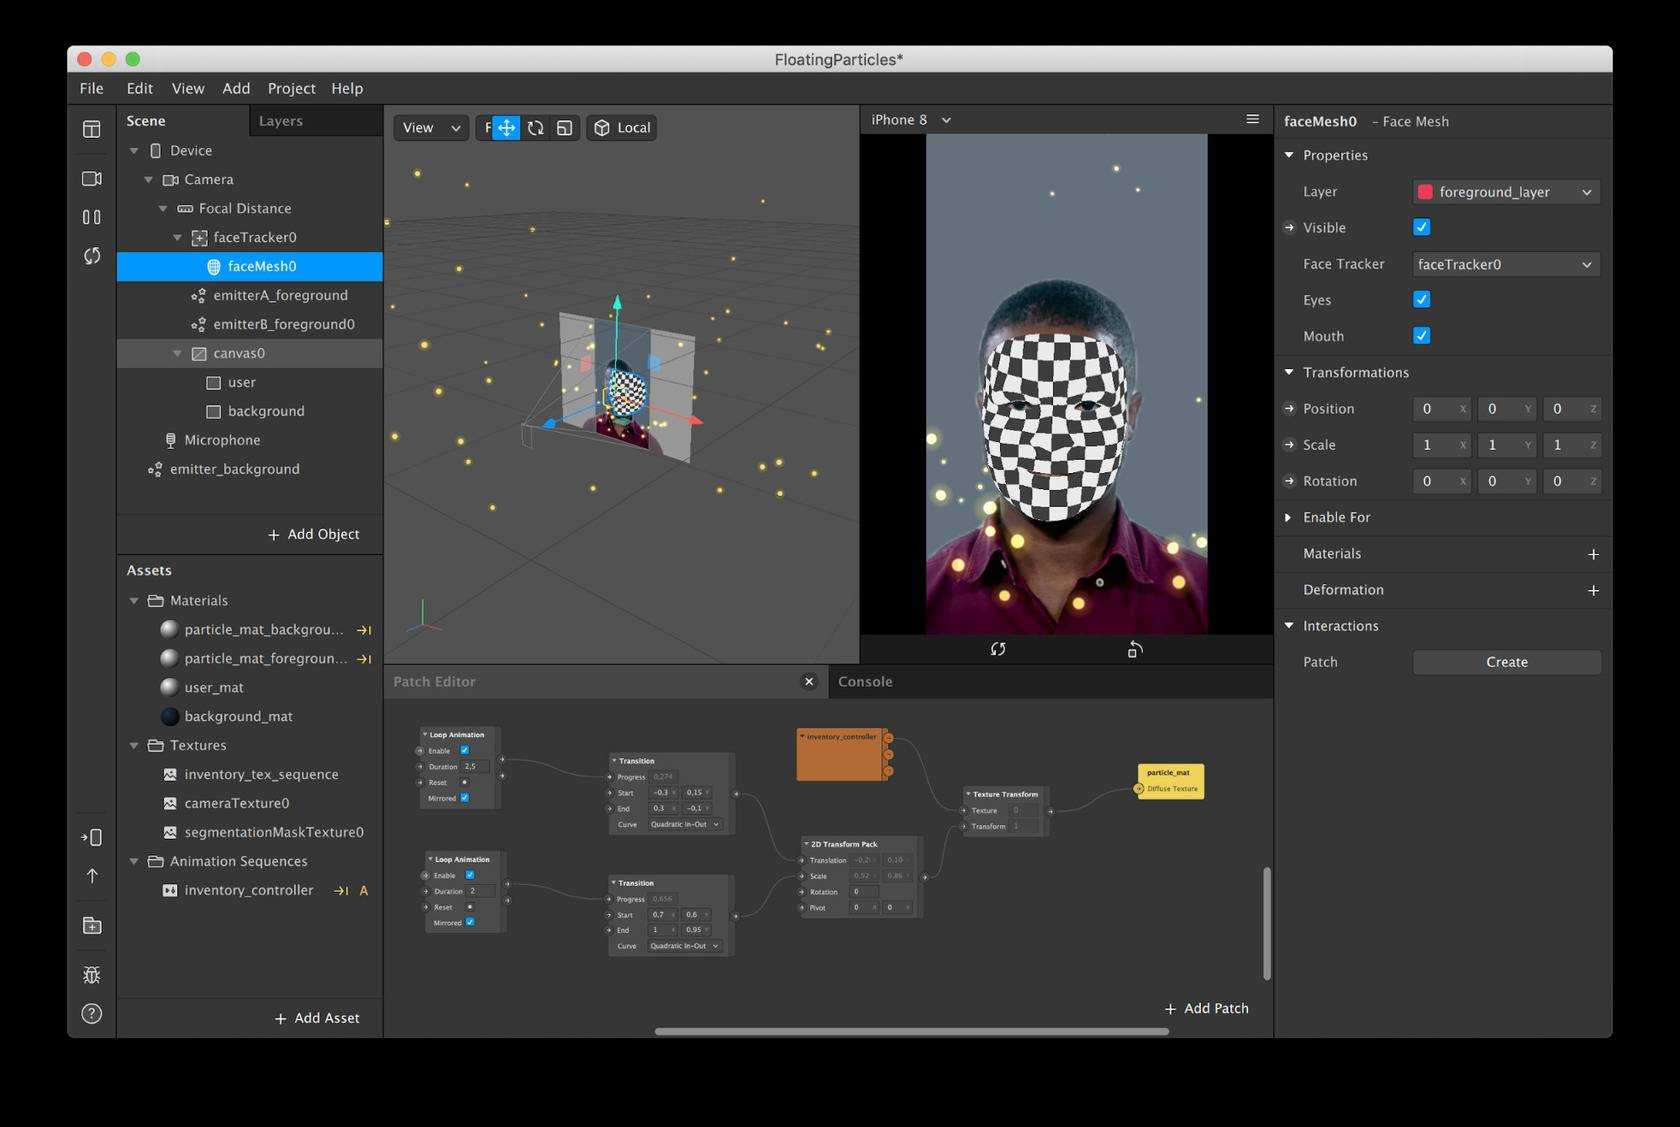Image resolution: width=1680 pixels, height=1127 pixels.
Task: Disable the Mouth checkbox
Action: (1421, 336)
